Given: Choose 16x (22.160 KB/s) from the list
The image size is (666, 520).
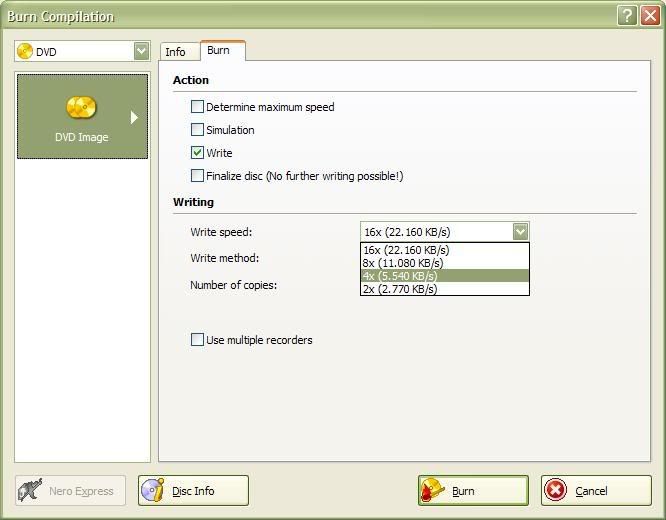Looking at the screenshot, I should click(445, 250).
